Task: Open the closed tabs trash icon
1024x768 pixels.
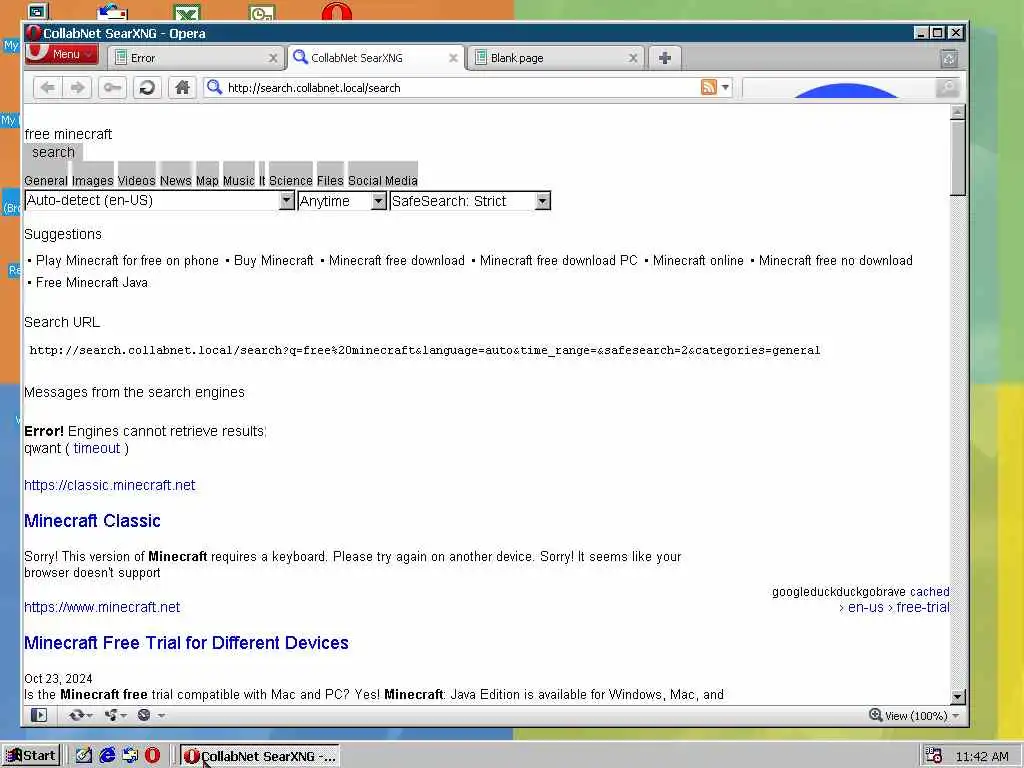Action: coord(949,58)
